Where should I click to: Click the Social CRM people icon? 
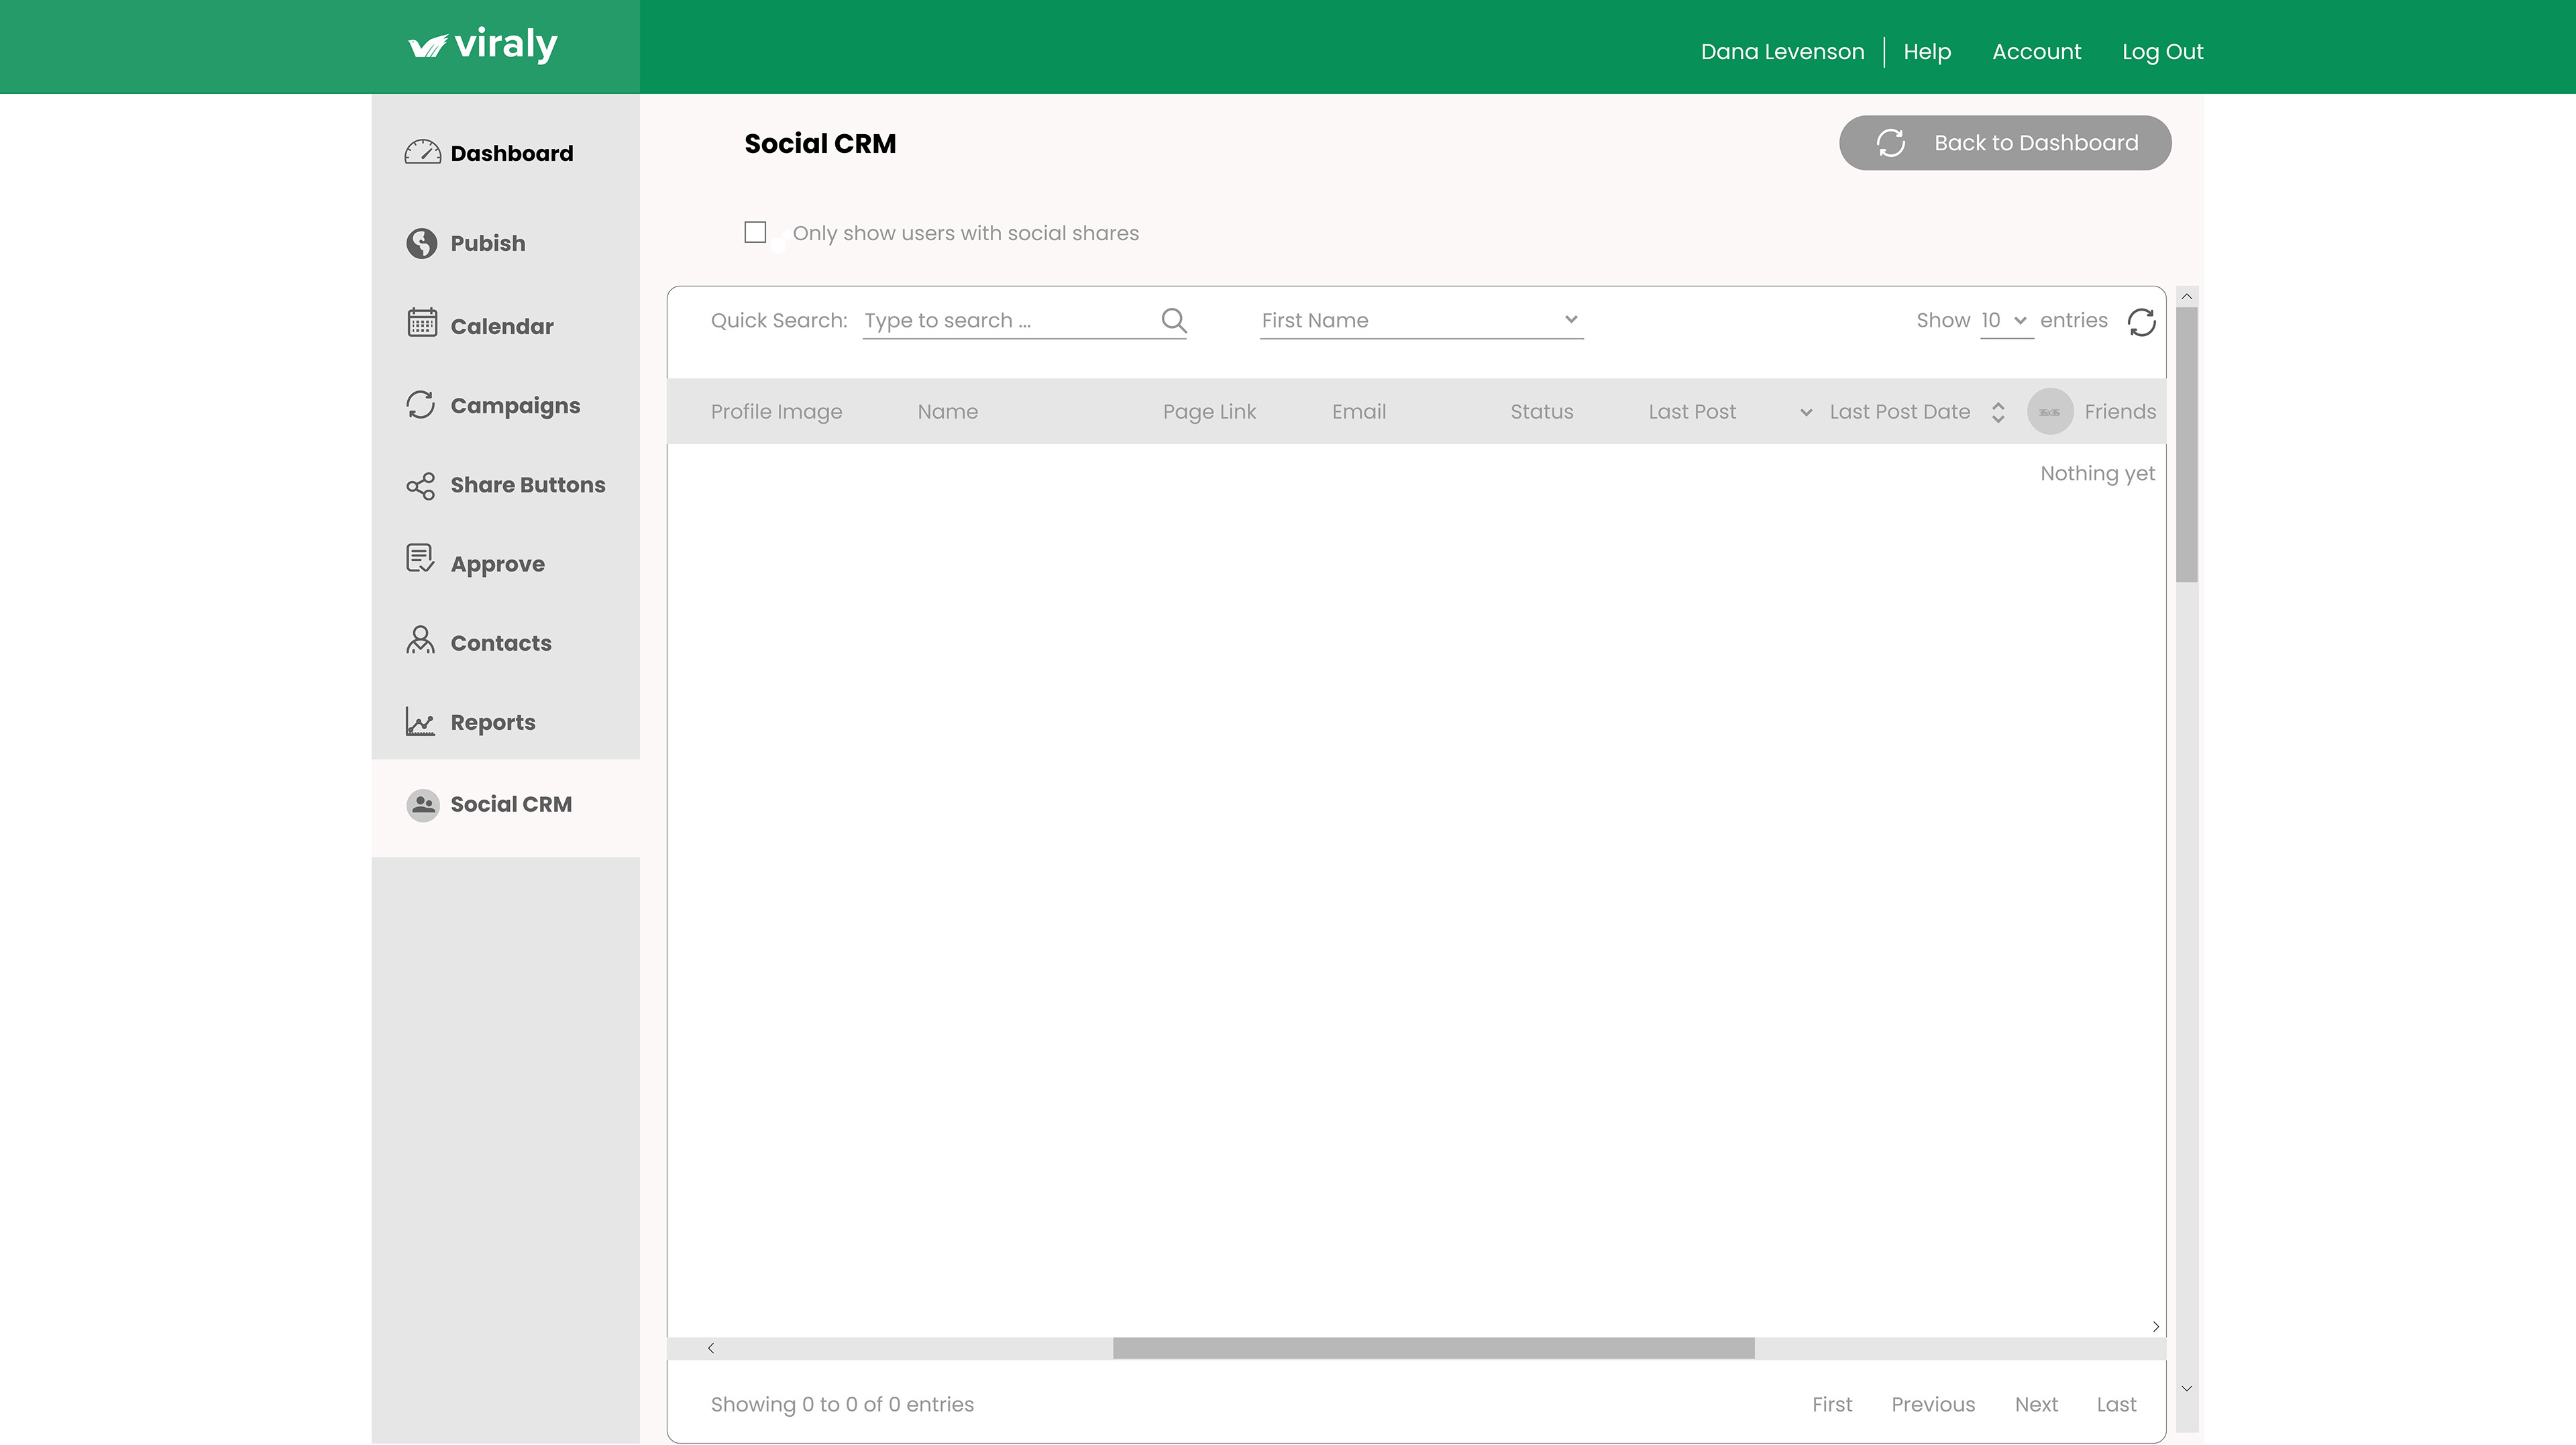(422, 805)
